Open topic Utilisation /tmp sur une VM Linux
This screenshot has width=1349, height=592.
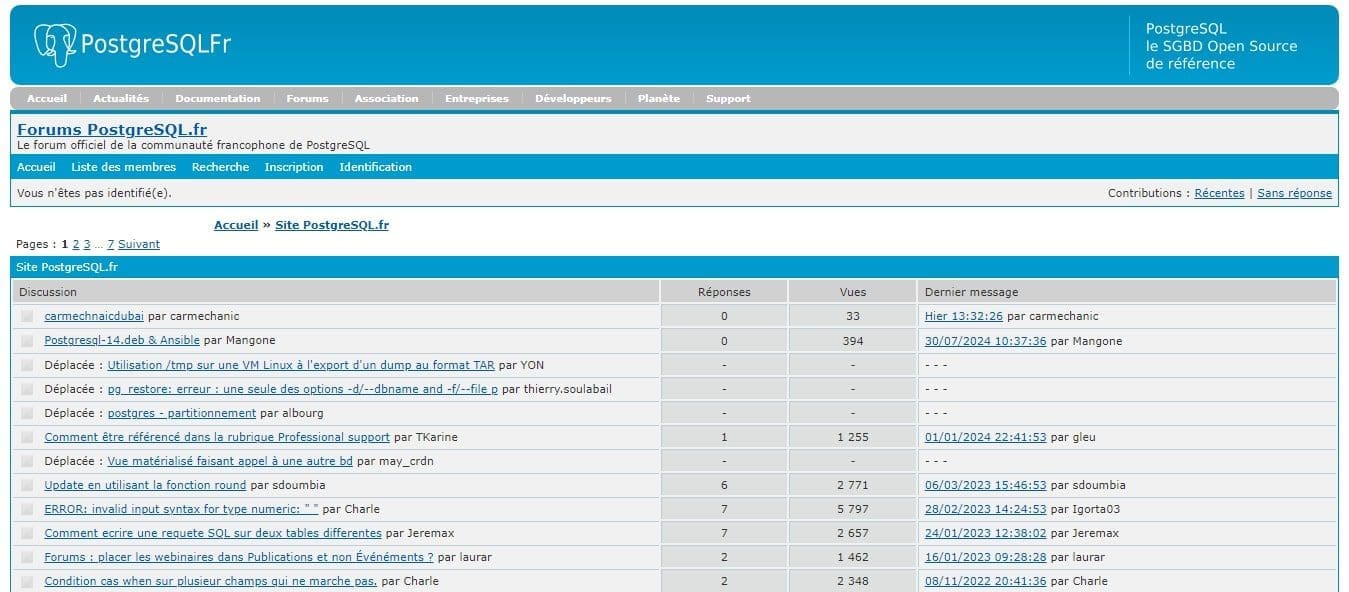tap(301, 365)
